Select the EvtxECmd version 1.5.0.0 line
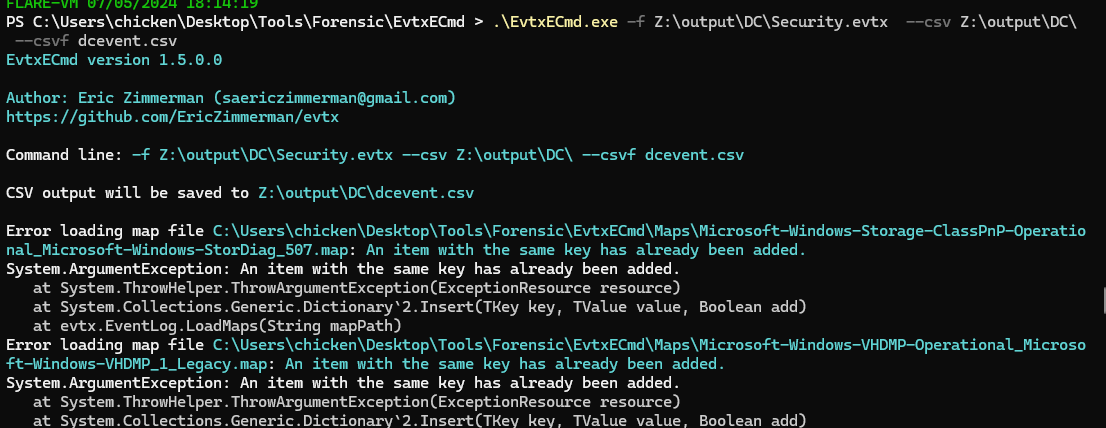The height and width of the screenshot is (428, 1106). tap(114, 60)
